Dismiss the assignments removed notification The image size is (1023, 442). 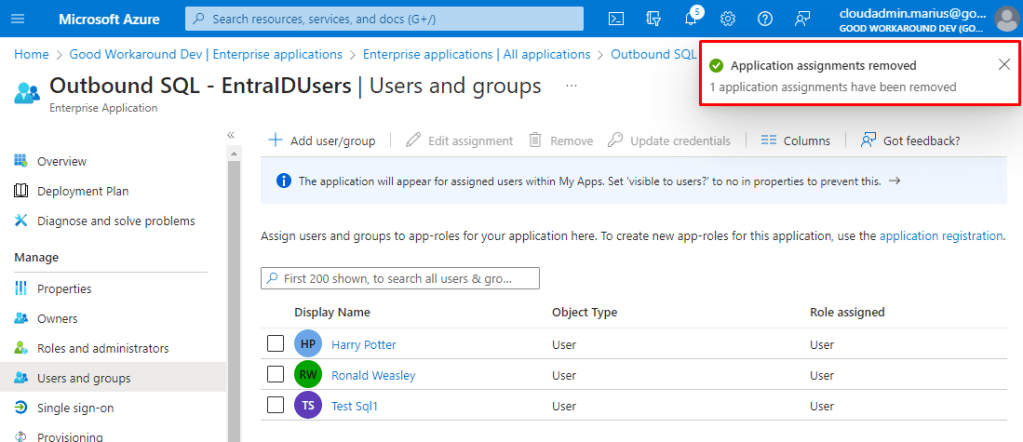pos(1004,65)
